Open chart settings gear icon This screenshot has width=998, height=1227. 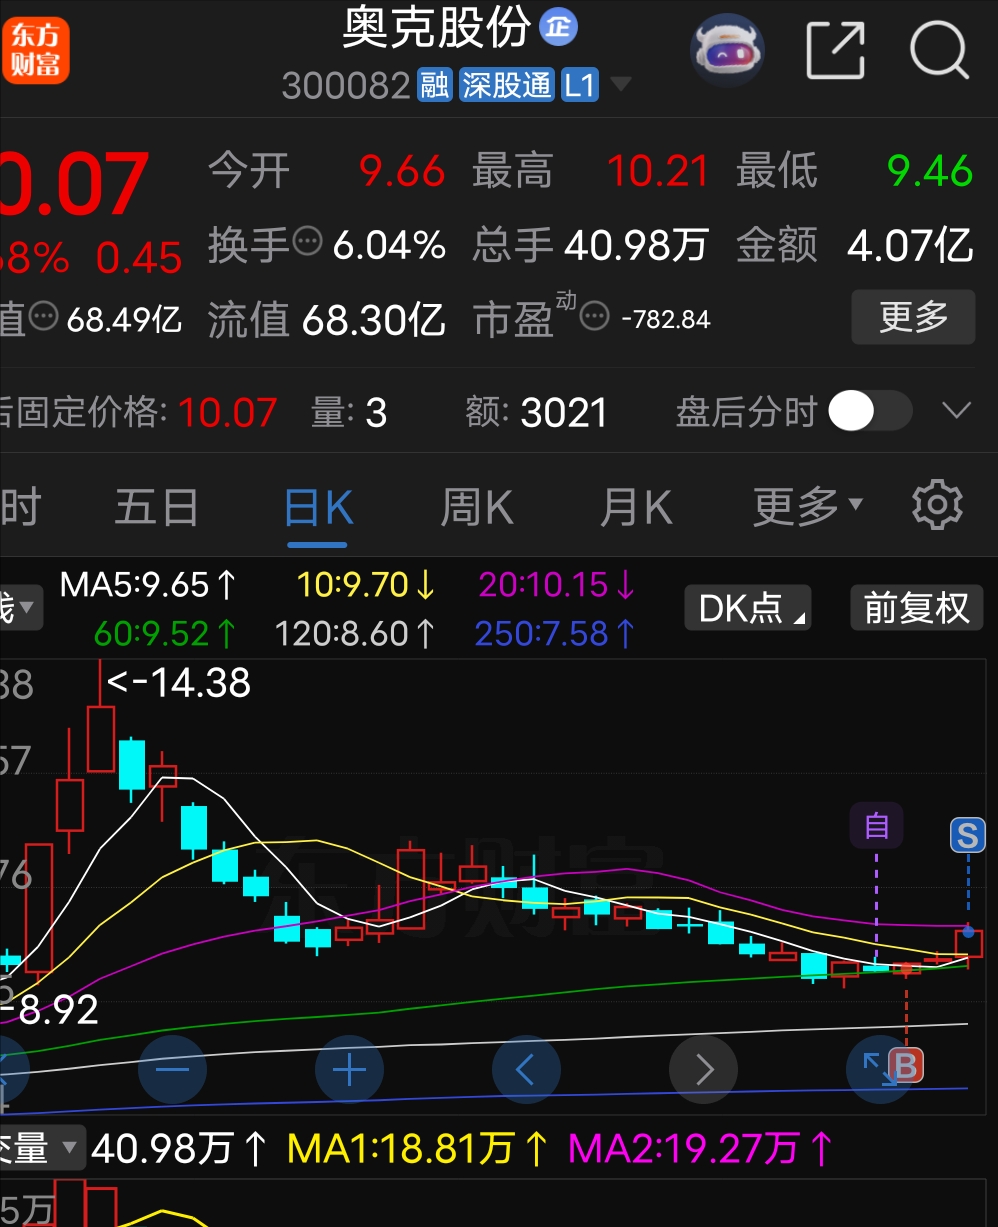[937, 506]
